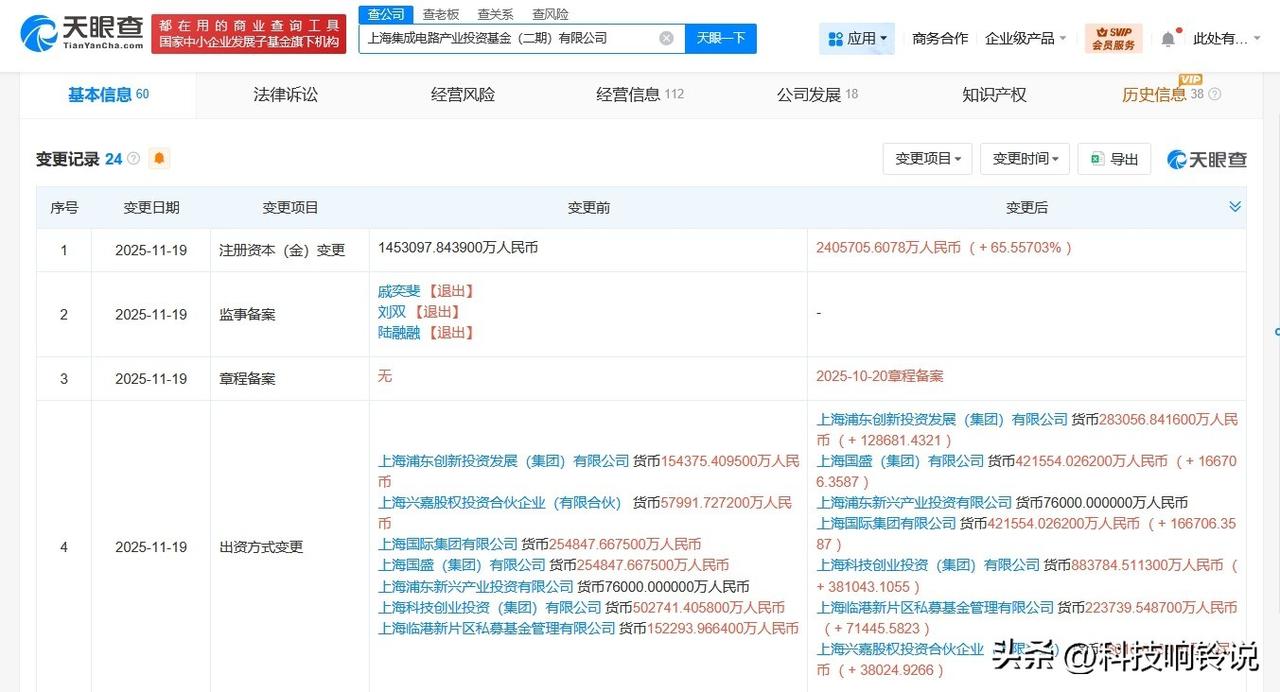Open 上海兴嘉股权投资合伙企业 link in 变更前 column
The width and height of the screenshot is (1280, 692).
[x=500, y=503]
